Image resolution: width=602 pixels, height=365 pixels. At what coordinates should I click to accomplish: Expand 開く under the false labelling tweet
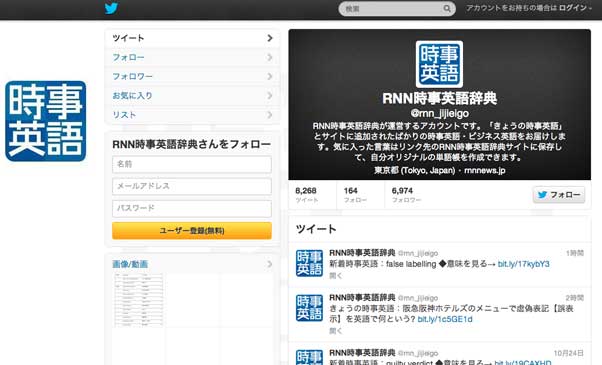tap(336, 276)
